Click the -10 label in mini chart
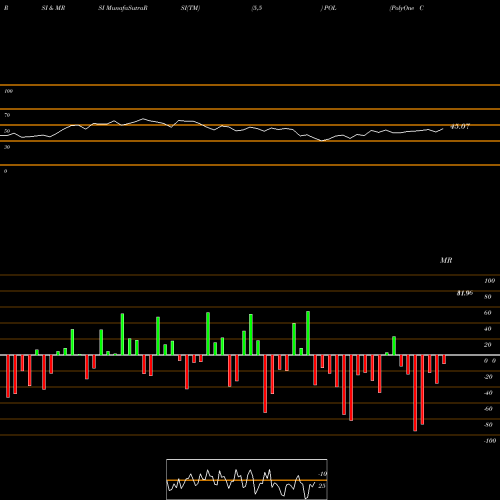Image resolution: width=500 pixels, height=500 pixels. (322, 474)
